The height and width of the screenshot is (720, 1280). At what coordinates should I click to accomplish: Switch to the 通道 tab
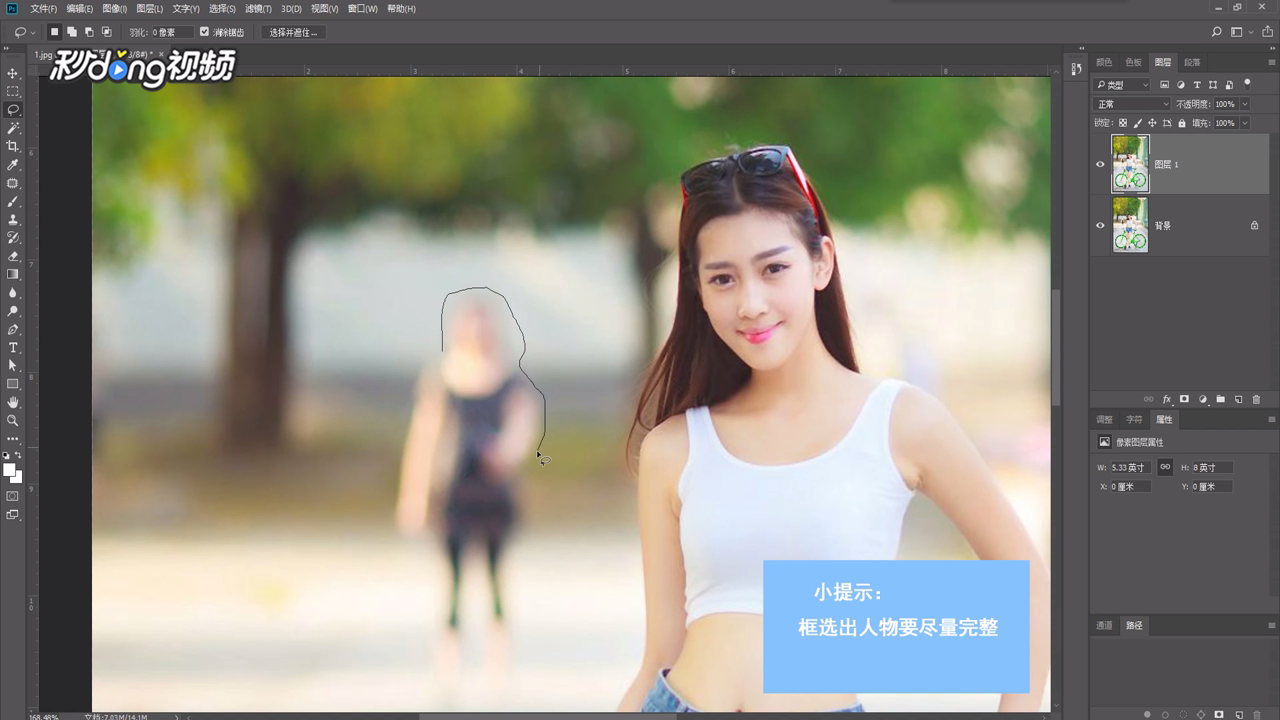tap(1104, 625)
